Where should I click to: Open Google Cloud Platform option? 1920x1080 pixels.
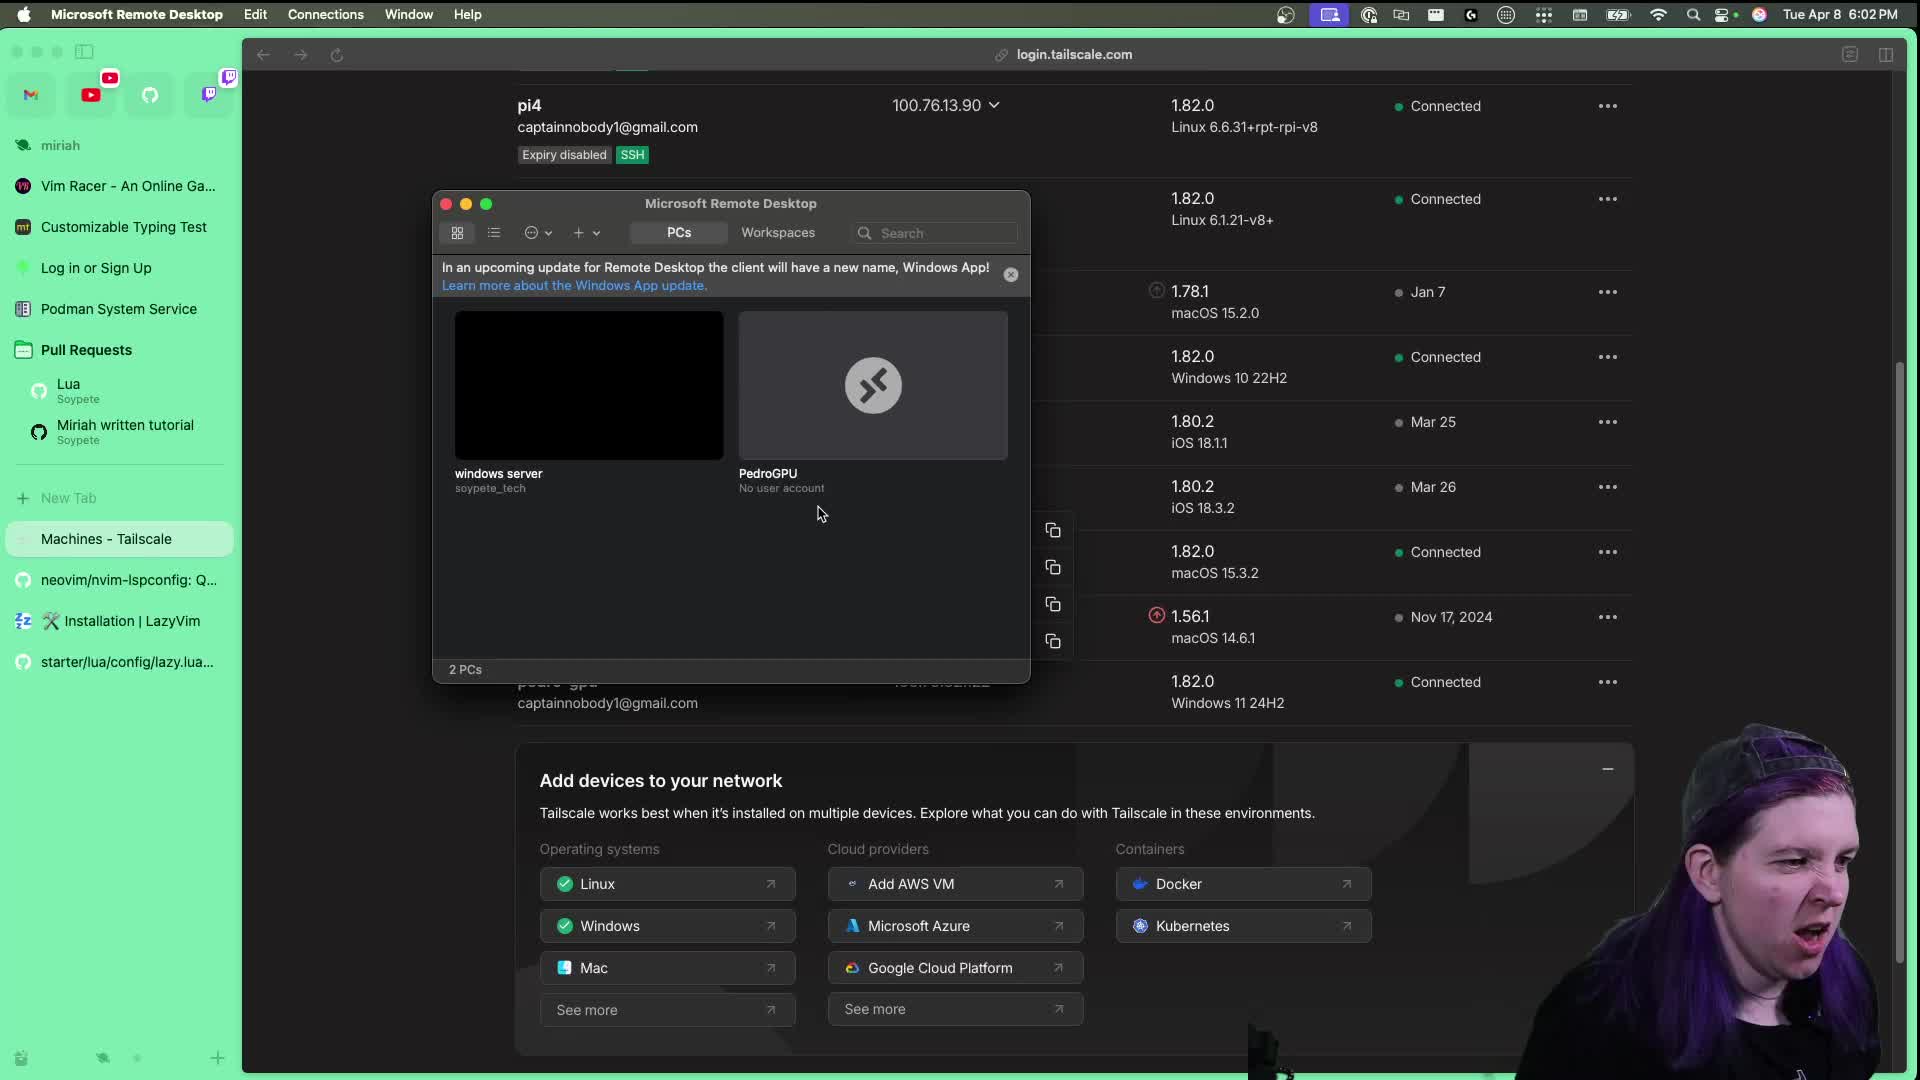pos(955,968)
